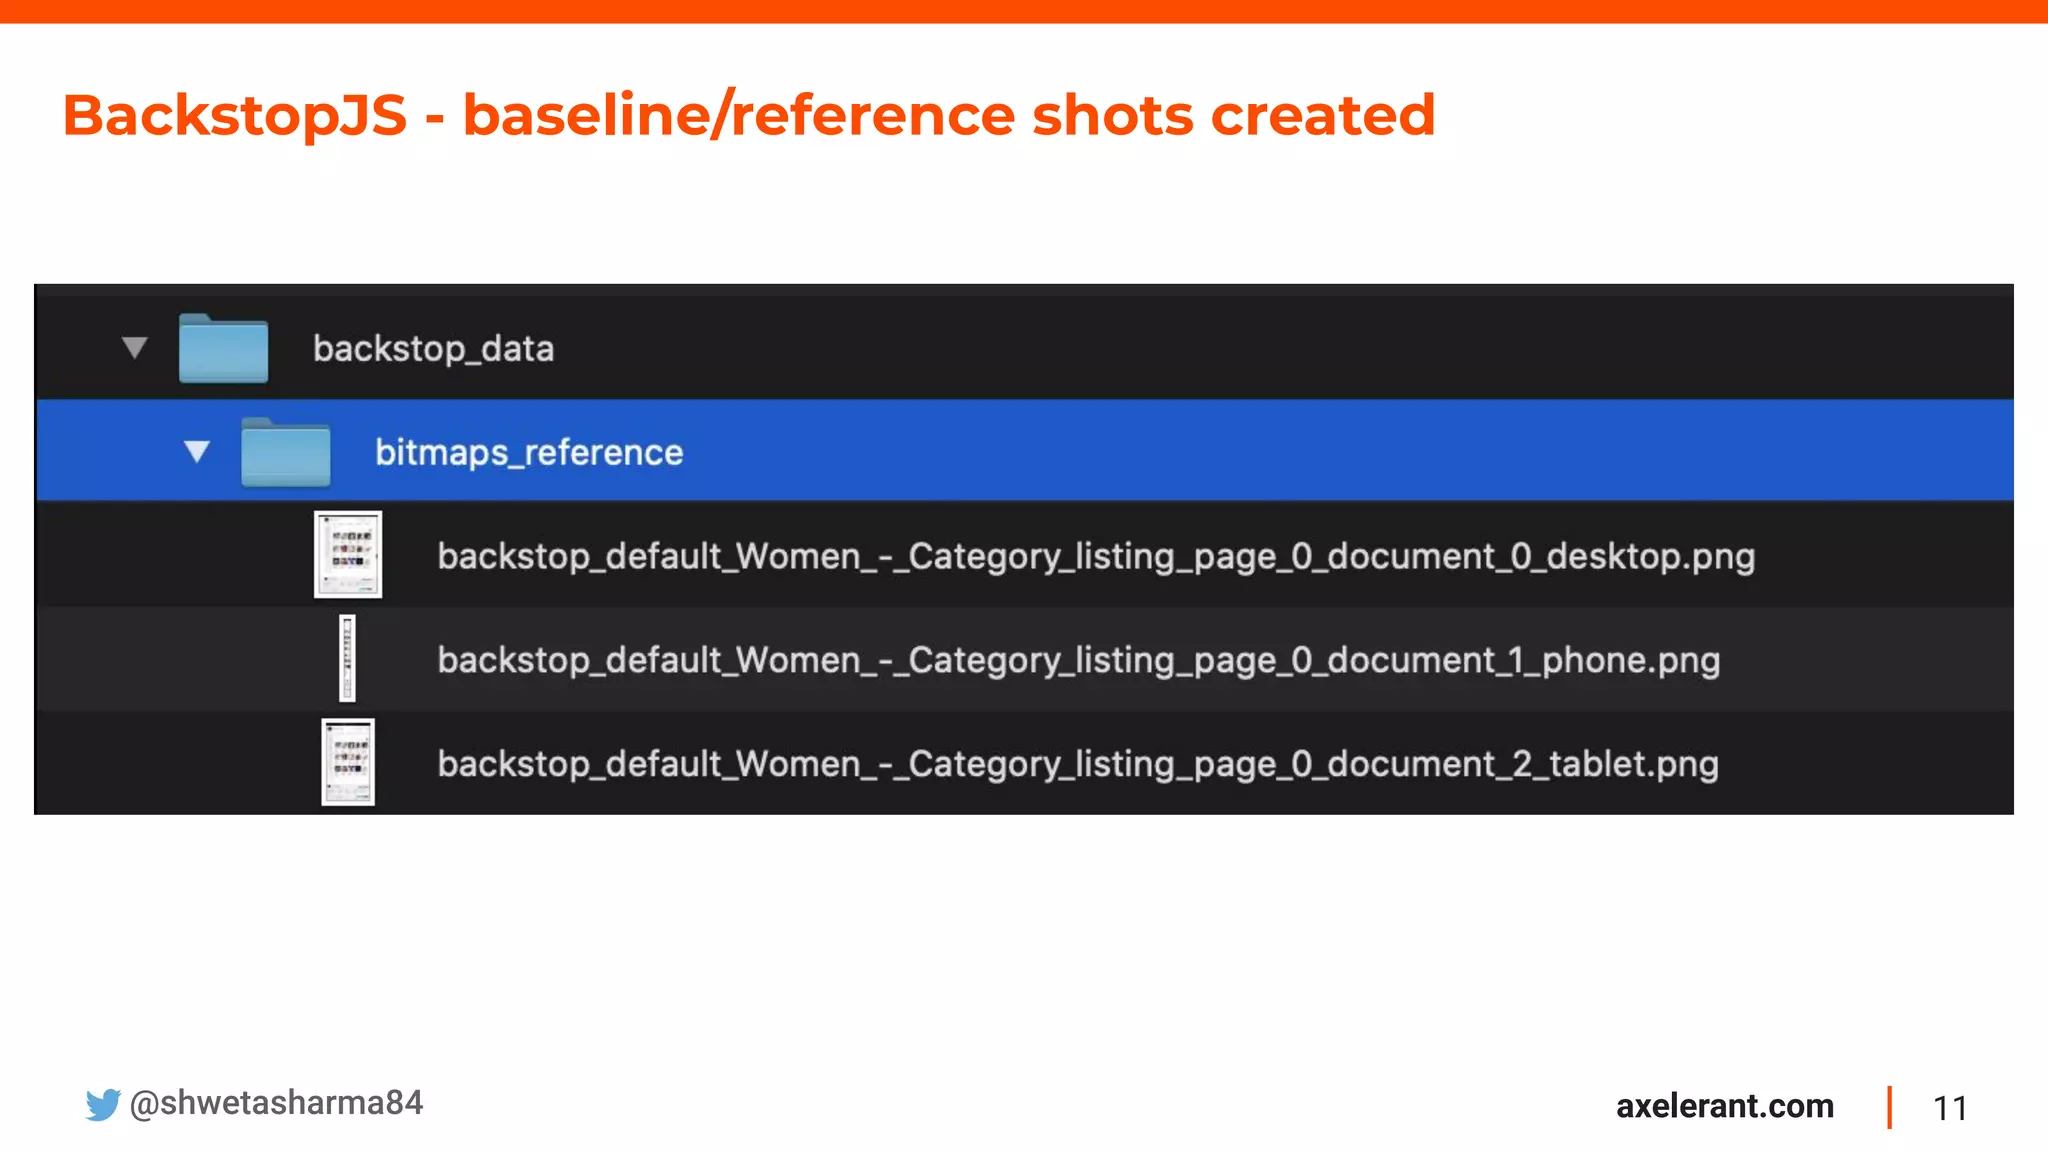Open the axelerant.com link
2048x1152 pixels.
click(1724, 1106)
